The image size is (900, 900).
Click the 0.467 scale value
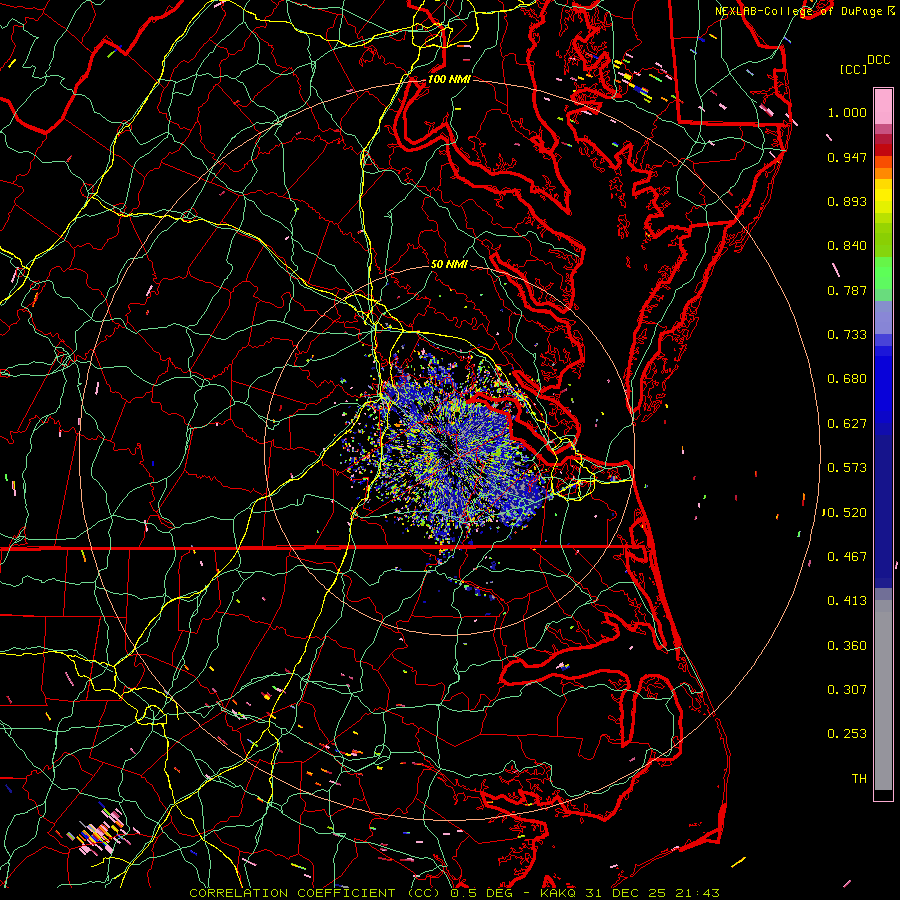click(847, 557)
